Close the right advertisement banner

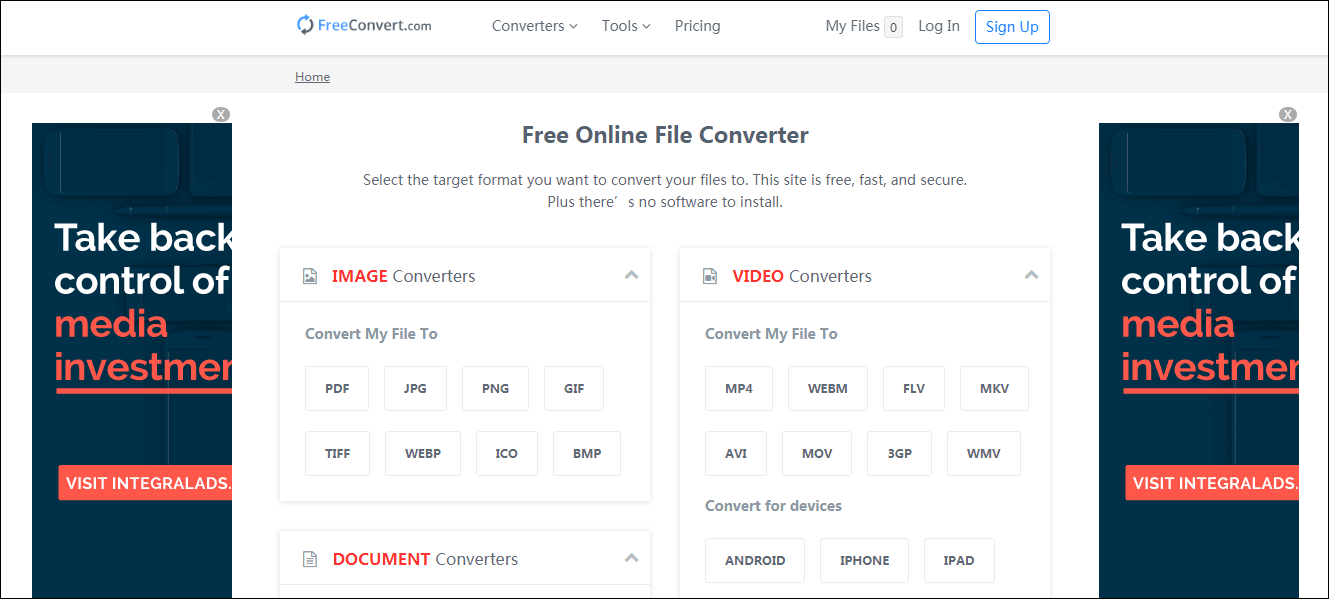(1288, 114)
